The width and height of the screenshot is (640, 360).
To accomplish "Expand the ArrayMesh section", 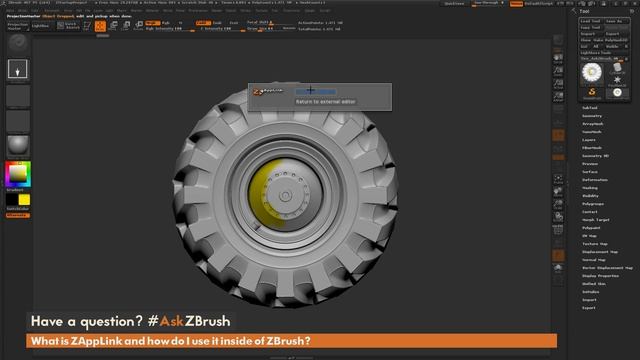I will [x=593, y=124].
